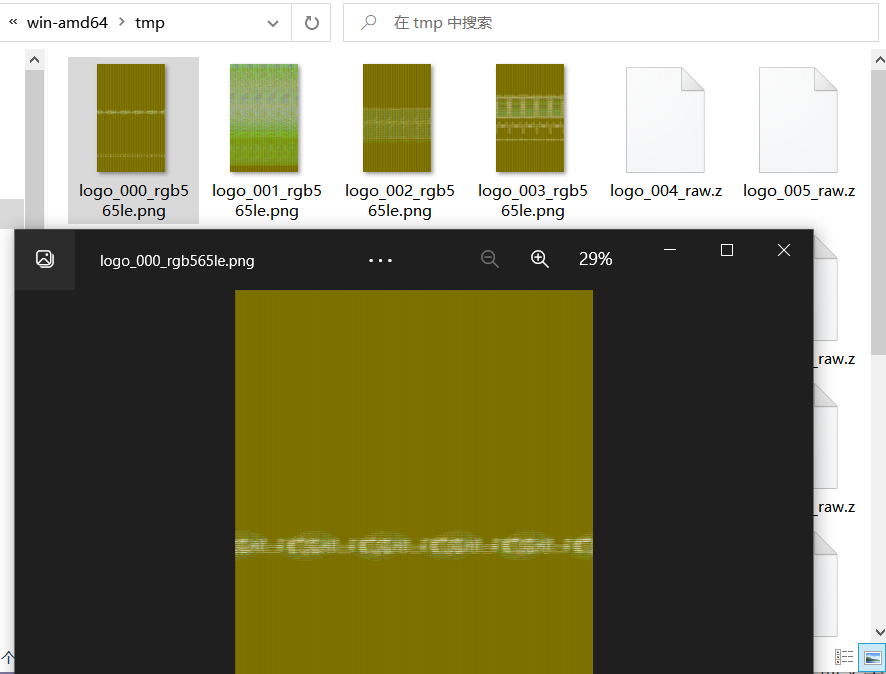This screenshot has width=886, height=674.
Task: Maximize the Photos viewer window
Action: 727,250
